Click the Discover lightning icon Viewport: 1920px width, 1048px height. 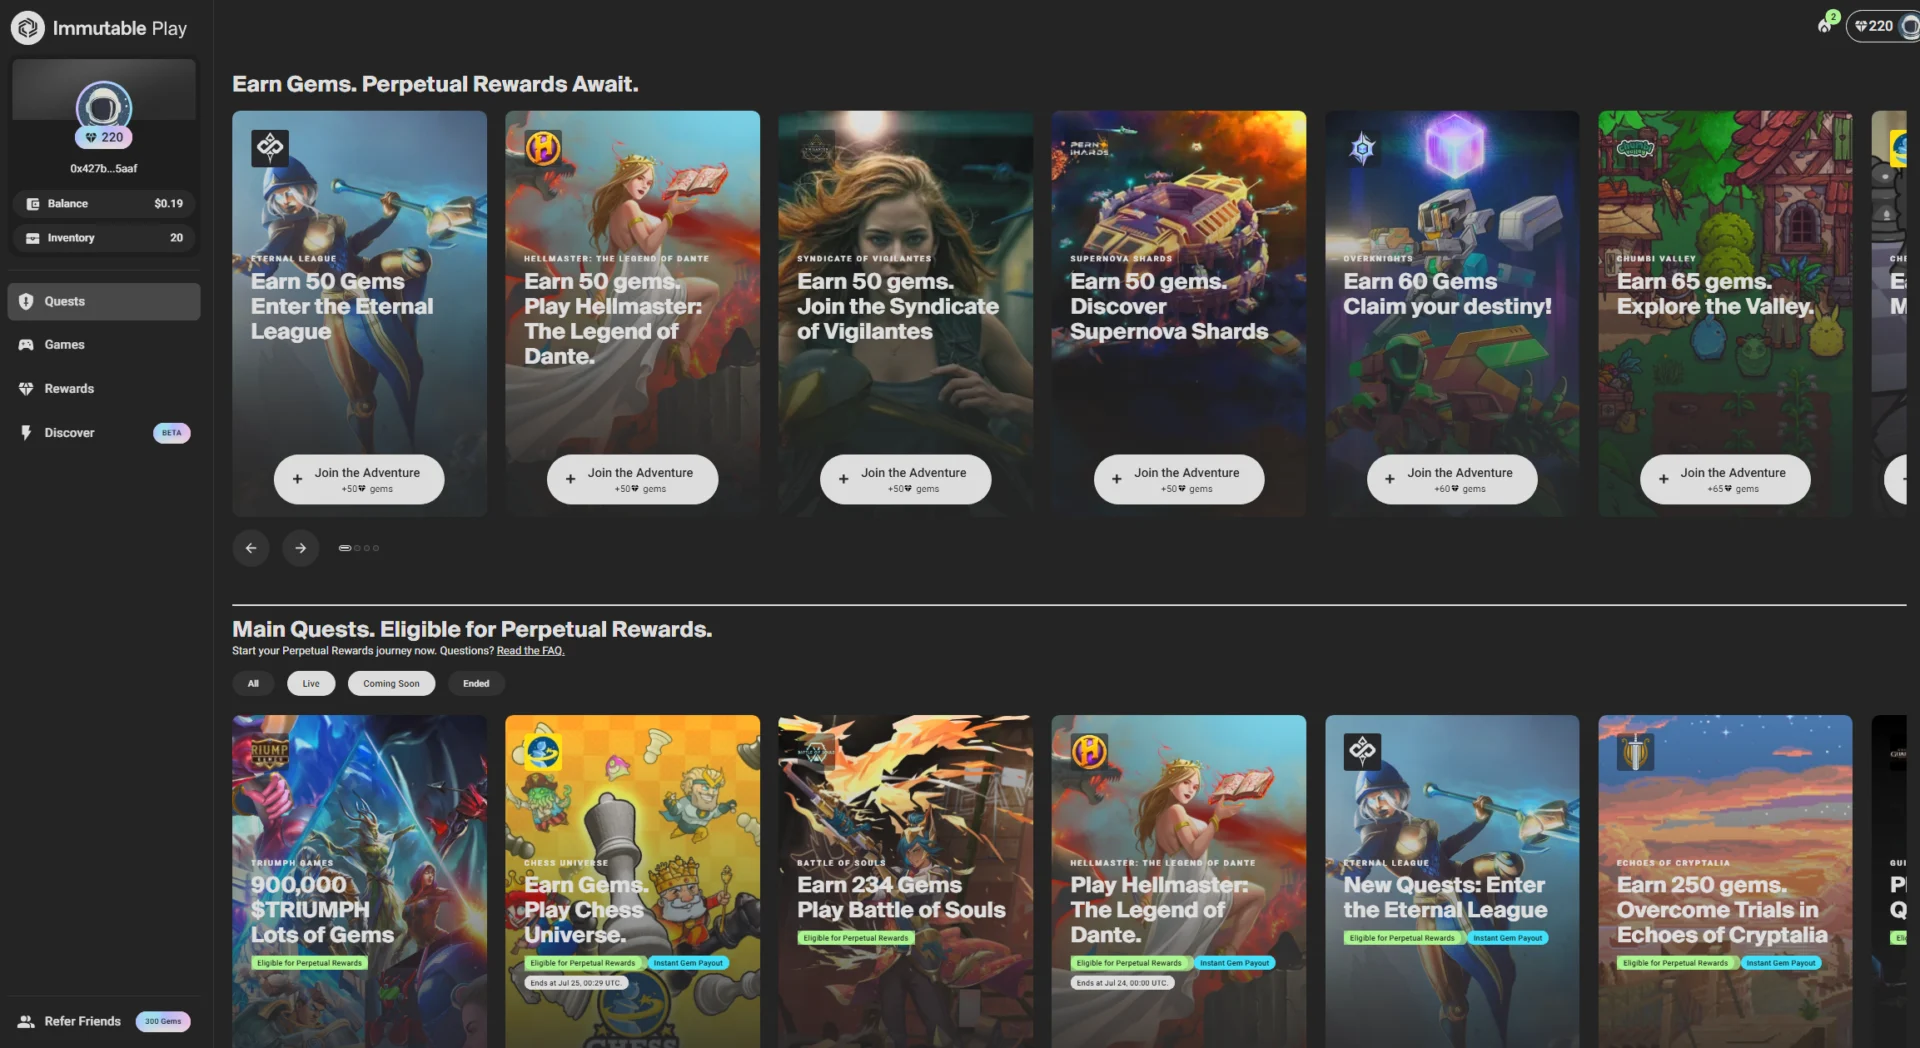pyautogui.click(x=26, y=433)
